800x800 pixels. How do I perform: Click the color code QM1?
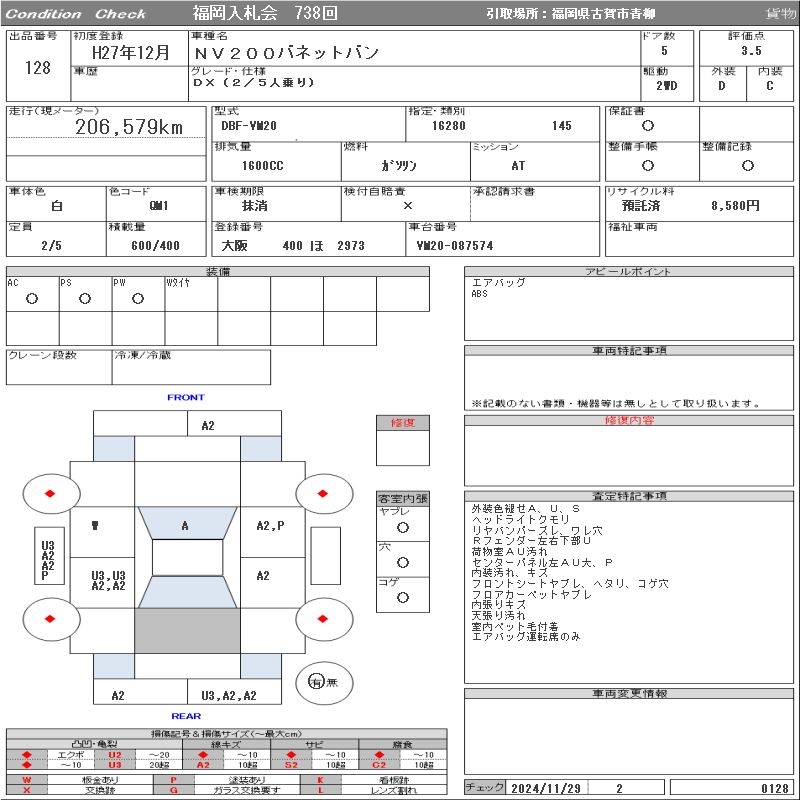point(159,206)
